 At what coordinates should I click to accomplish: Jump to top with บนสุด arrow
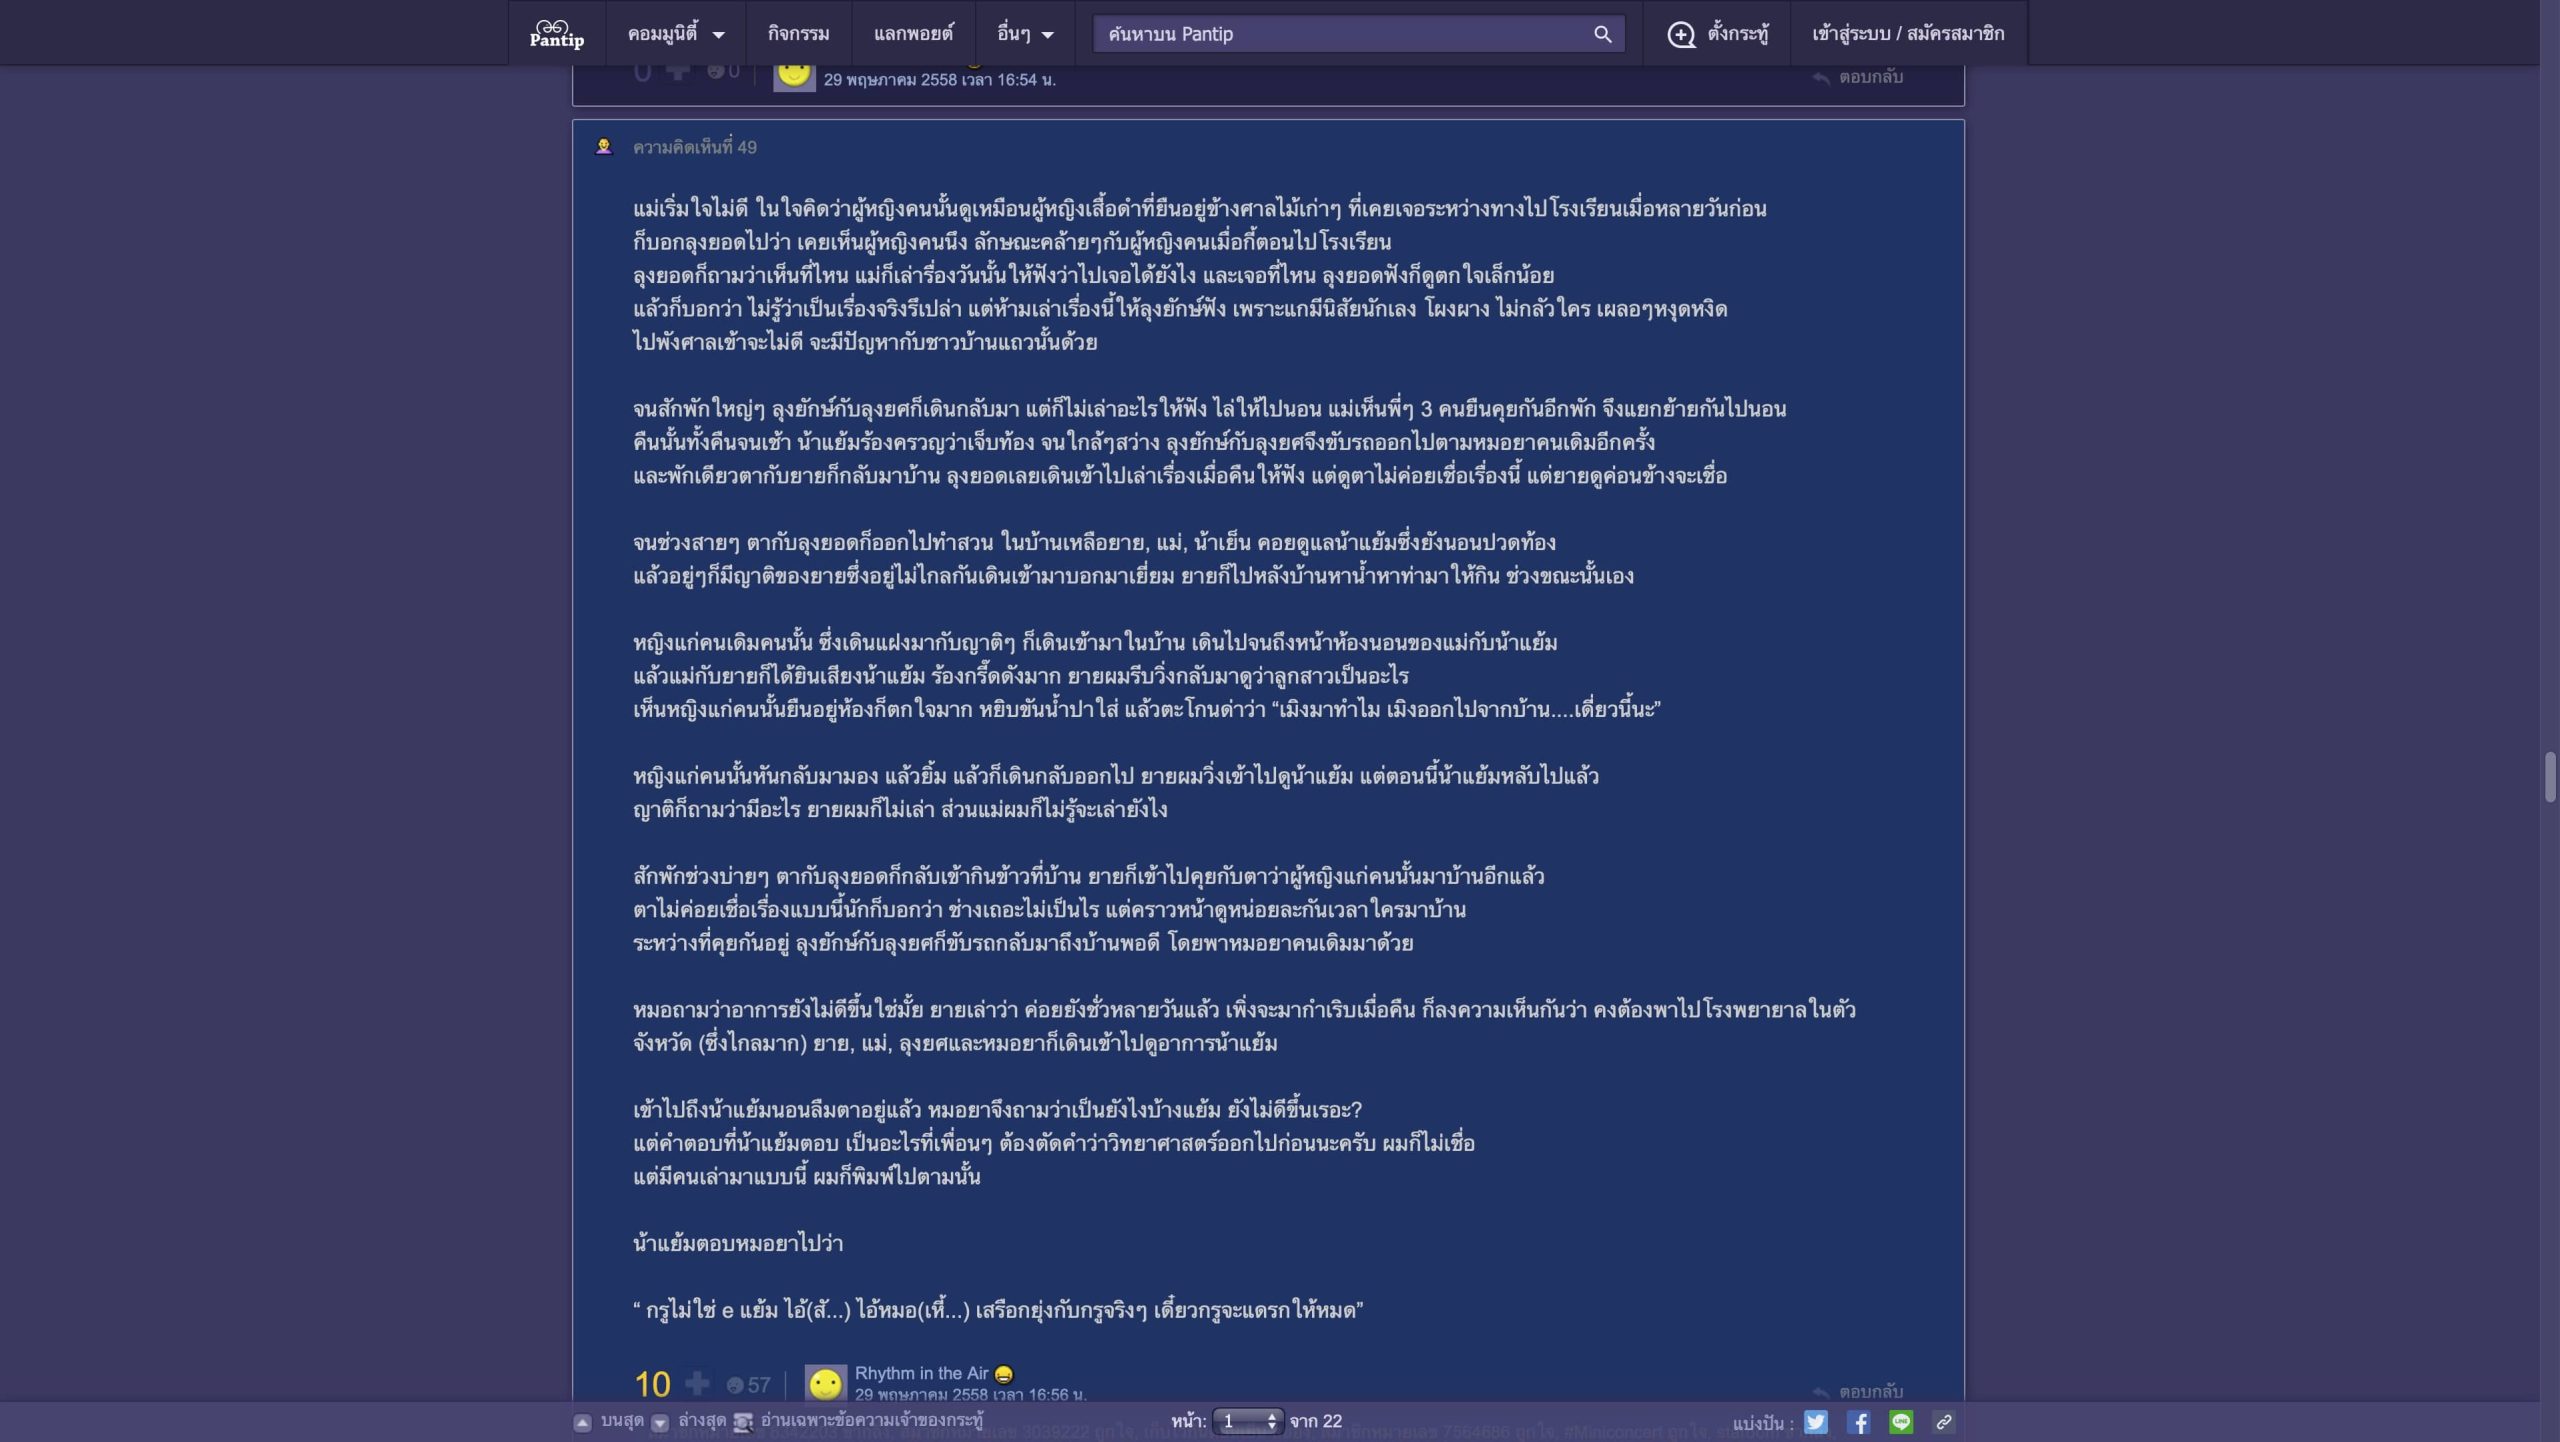click(x=583, y=1422)
